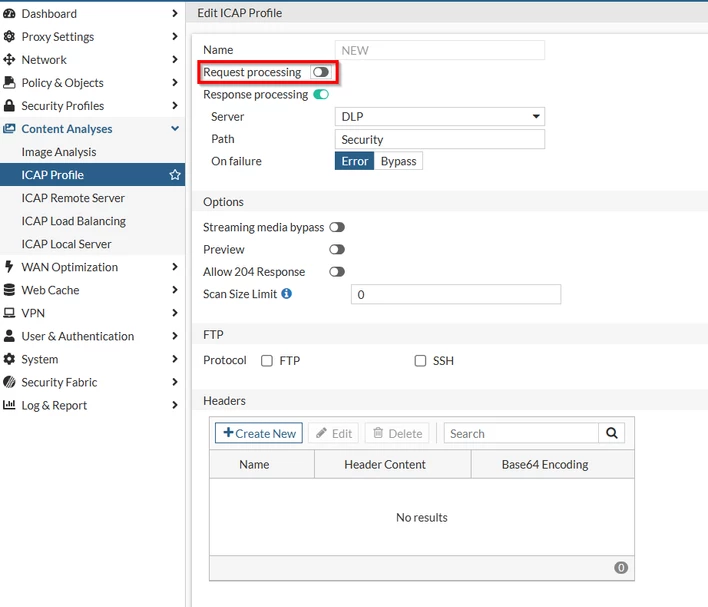Toggle Request processing switch

pyautogui.click(x=321, y=72)
